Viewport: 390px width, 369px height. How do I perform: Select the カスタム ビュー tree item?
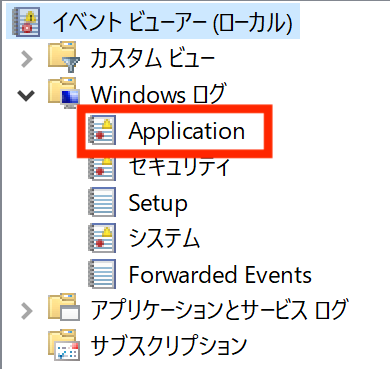(153, 59)
